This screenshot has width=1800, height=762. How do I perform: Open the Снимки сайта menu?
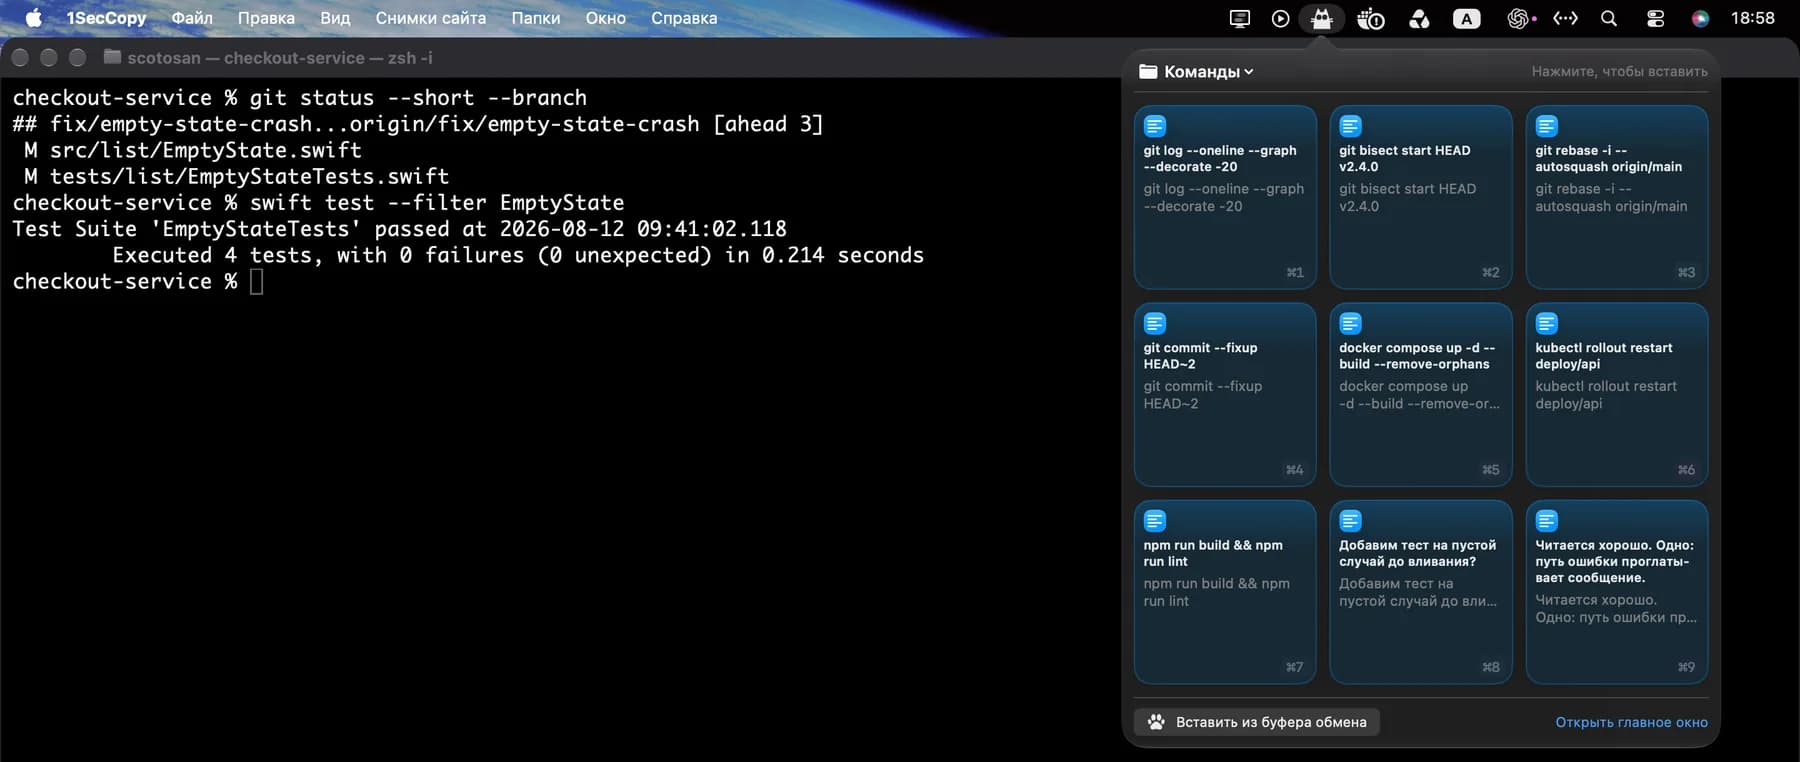pyautogui.click(x=431, y=18)
